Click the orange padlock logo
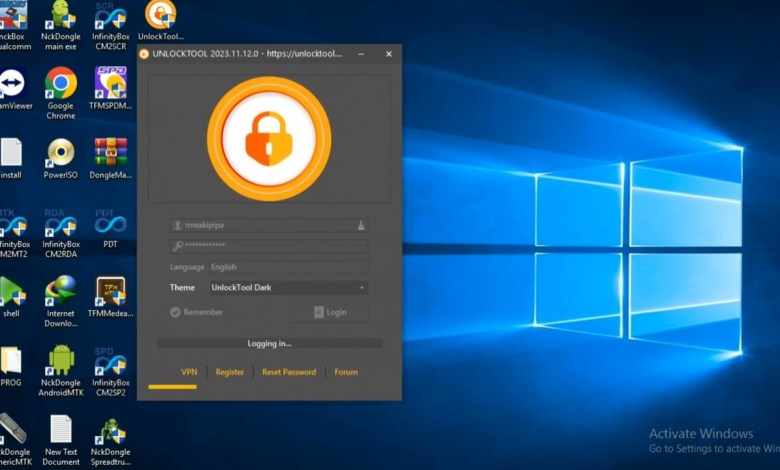The height and width of the screenshot is (470, 780). (268, 139)
